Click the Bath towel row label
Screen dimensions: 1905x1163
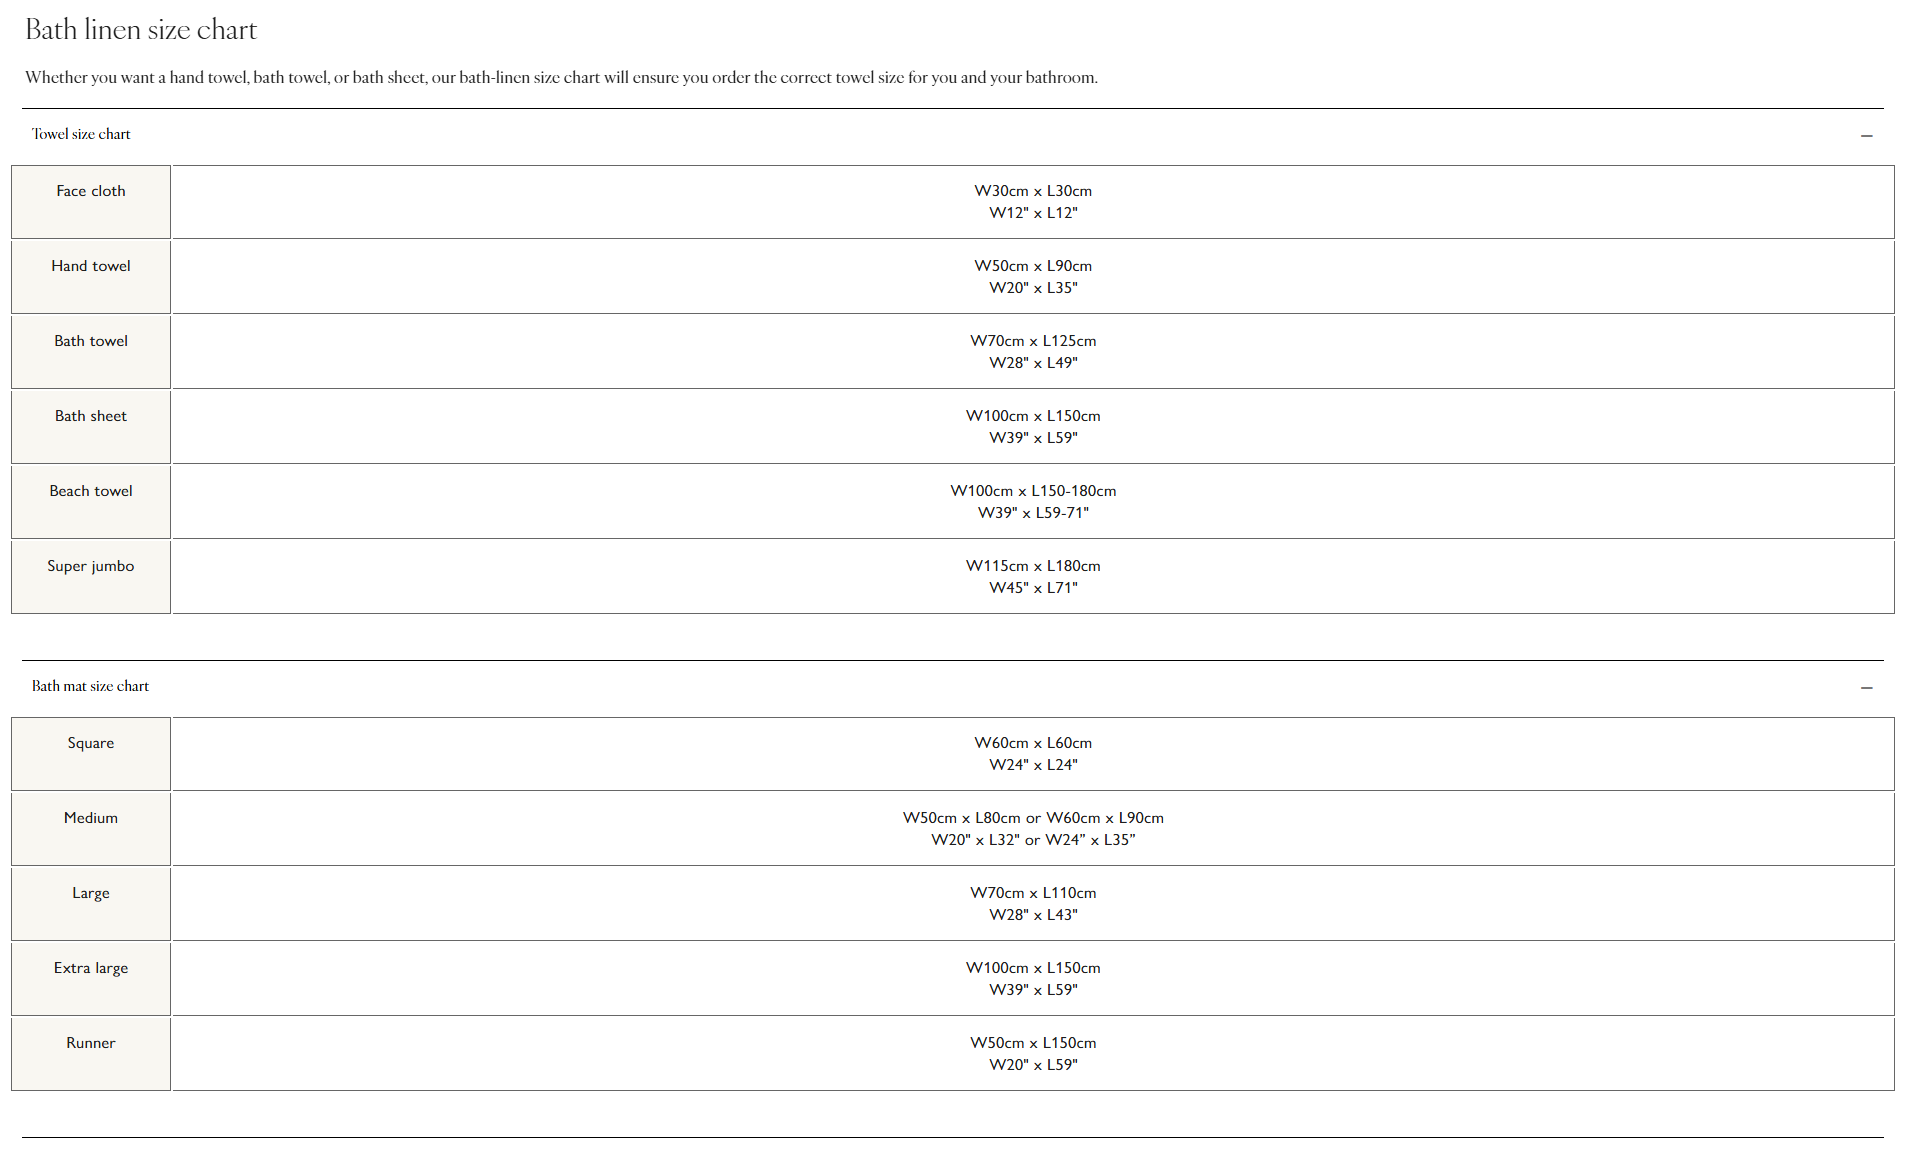[x=91, y=341]
